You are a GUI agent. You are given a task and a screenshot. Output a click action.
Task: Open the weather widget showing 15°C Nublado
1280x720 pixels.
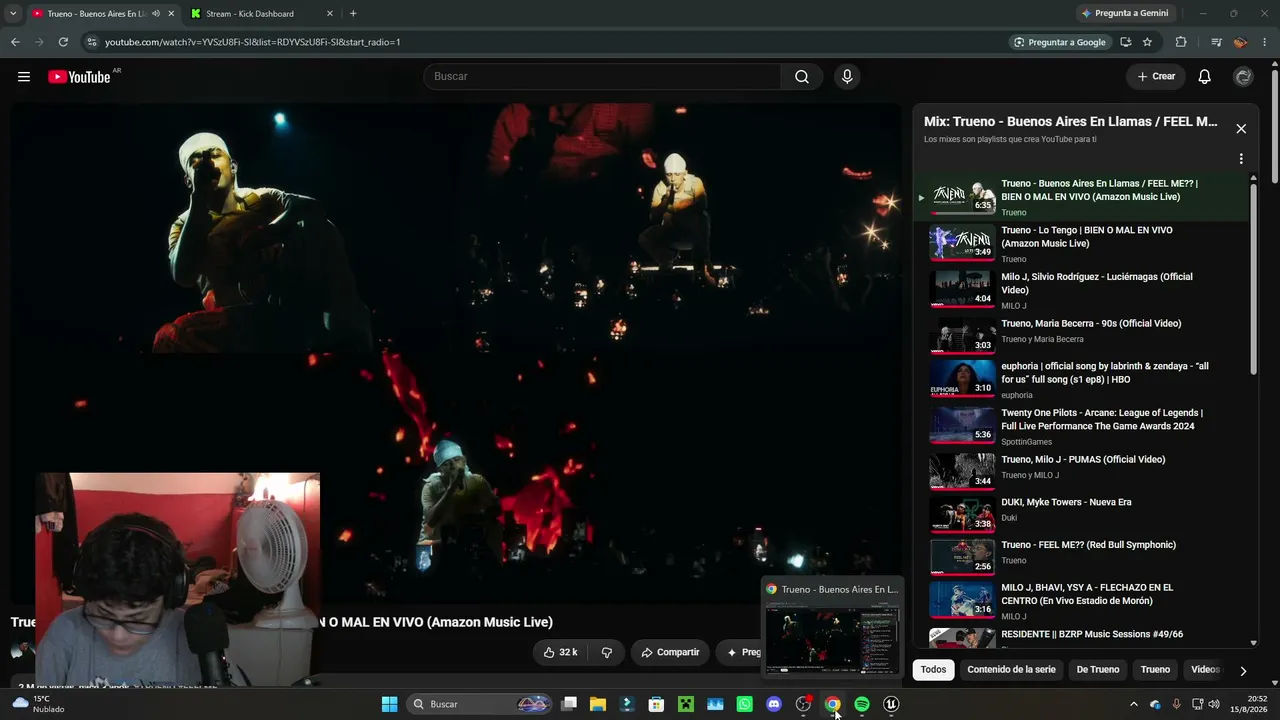click(38, 705)
